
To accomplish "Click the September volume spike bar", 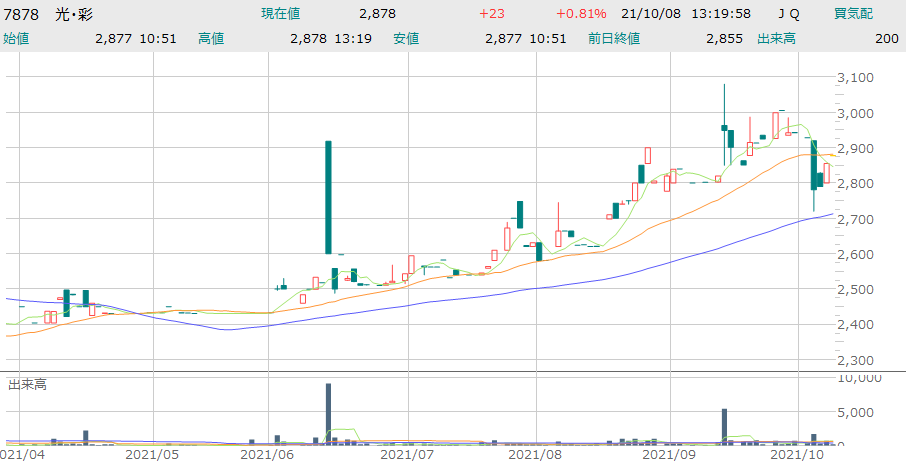I will (x=723, y=425).
